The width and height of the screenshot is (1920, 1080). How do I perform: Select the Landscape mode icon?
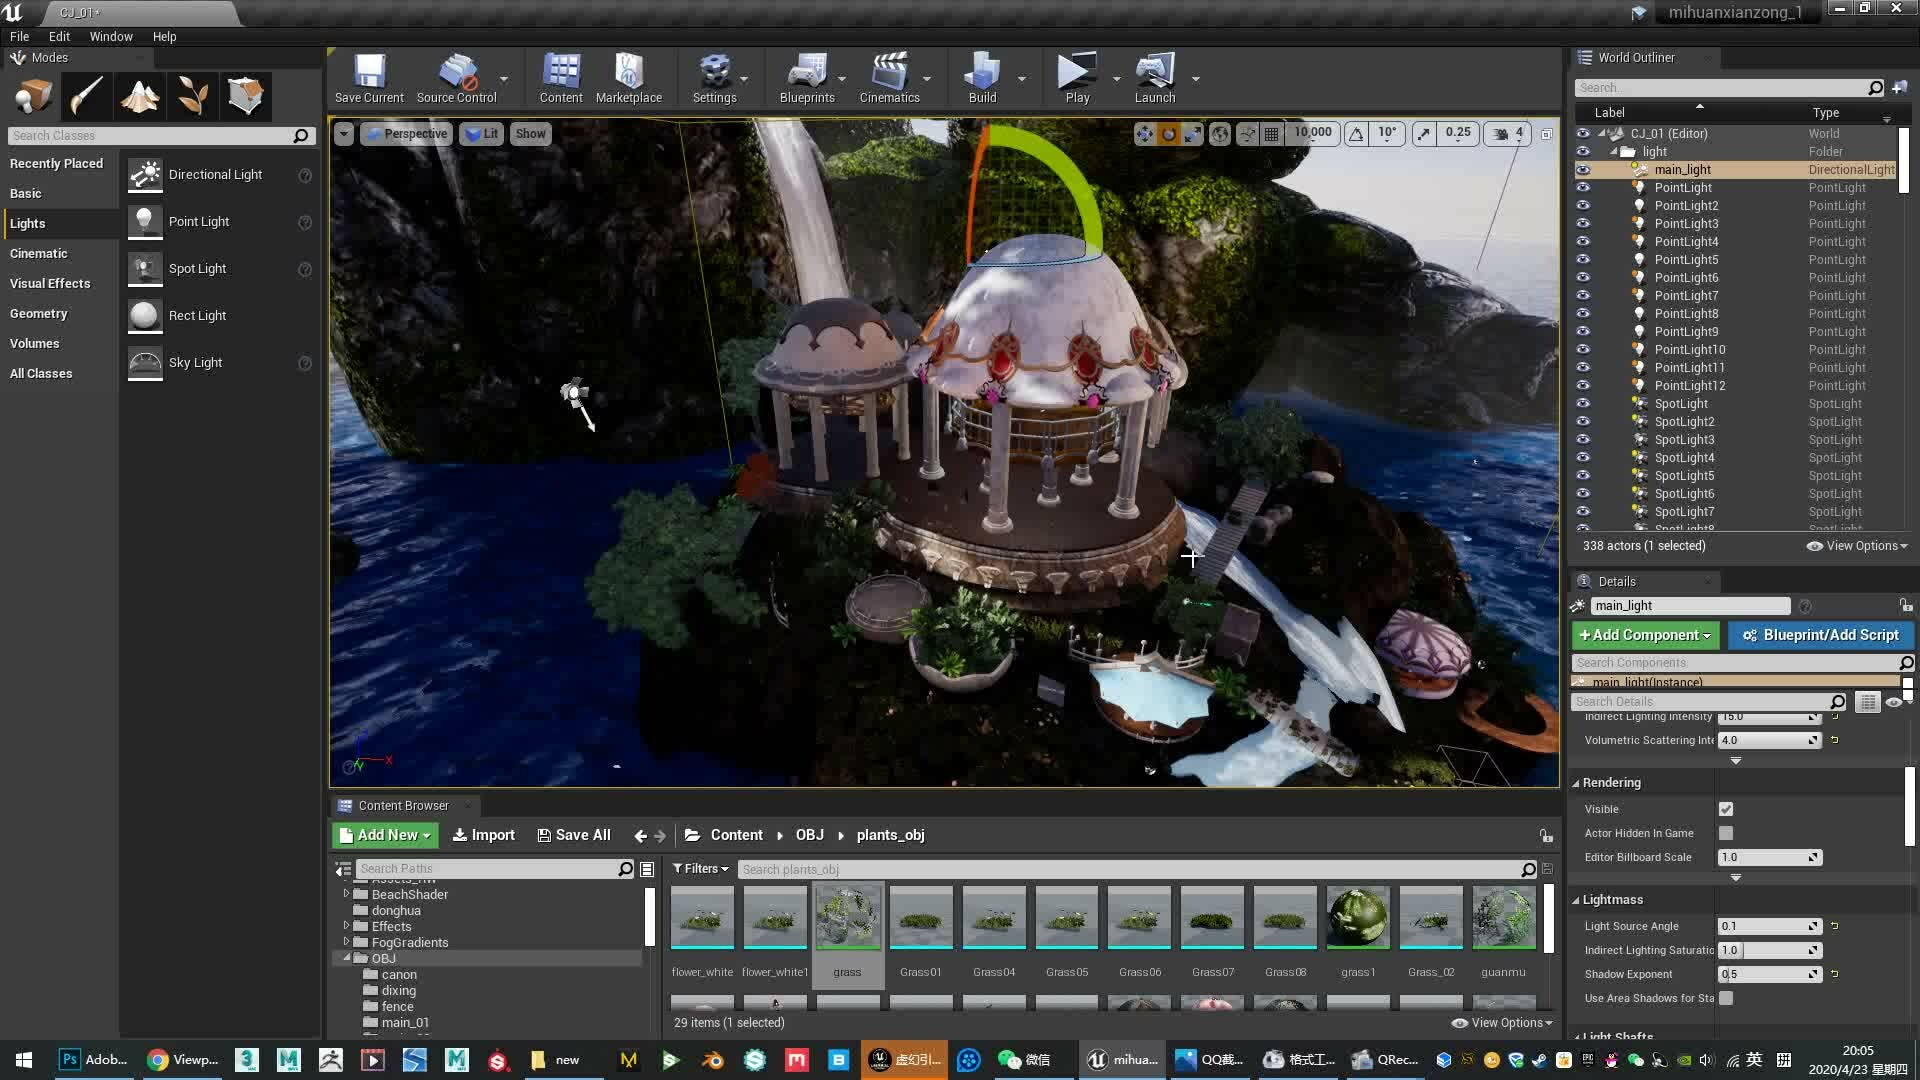(x=140, y=96)
